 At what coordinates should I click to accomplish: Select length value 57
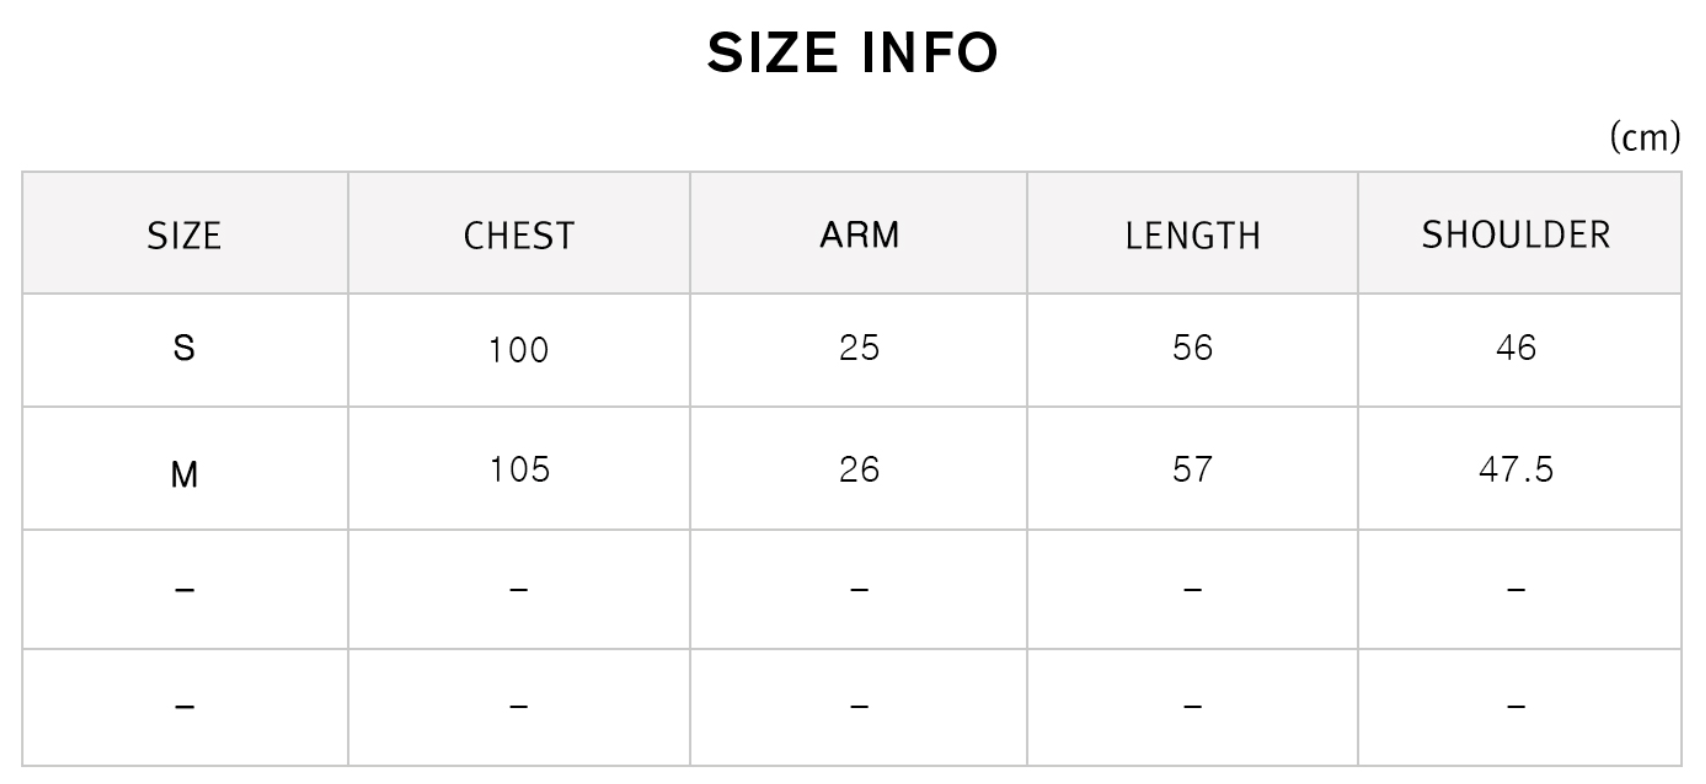(1193, 469)
